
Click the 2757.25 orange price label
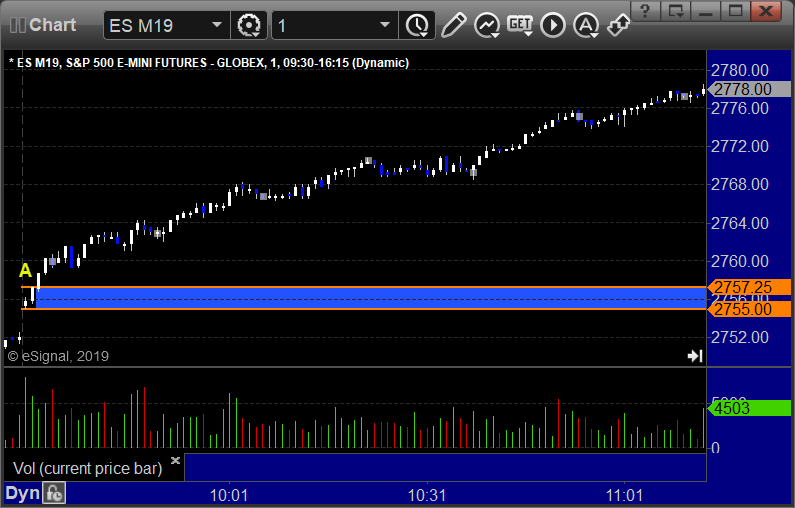point(749,287)
